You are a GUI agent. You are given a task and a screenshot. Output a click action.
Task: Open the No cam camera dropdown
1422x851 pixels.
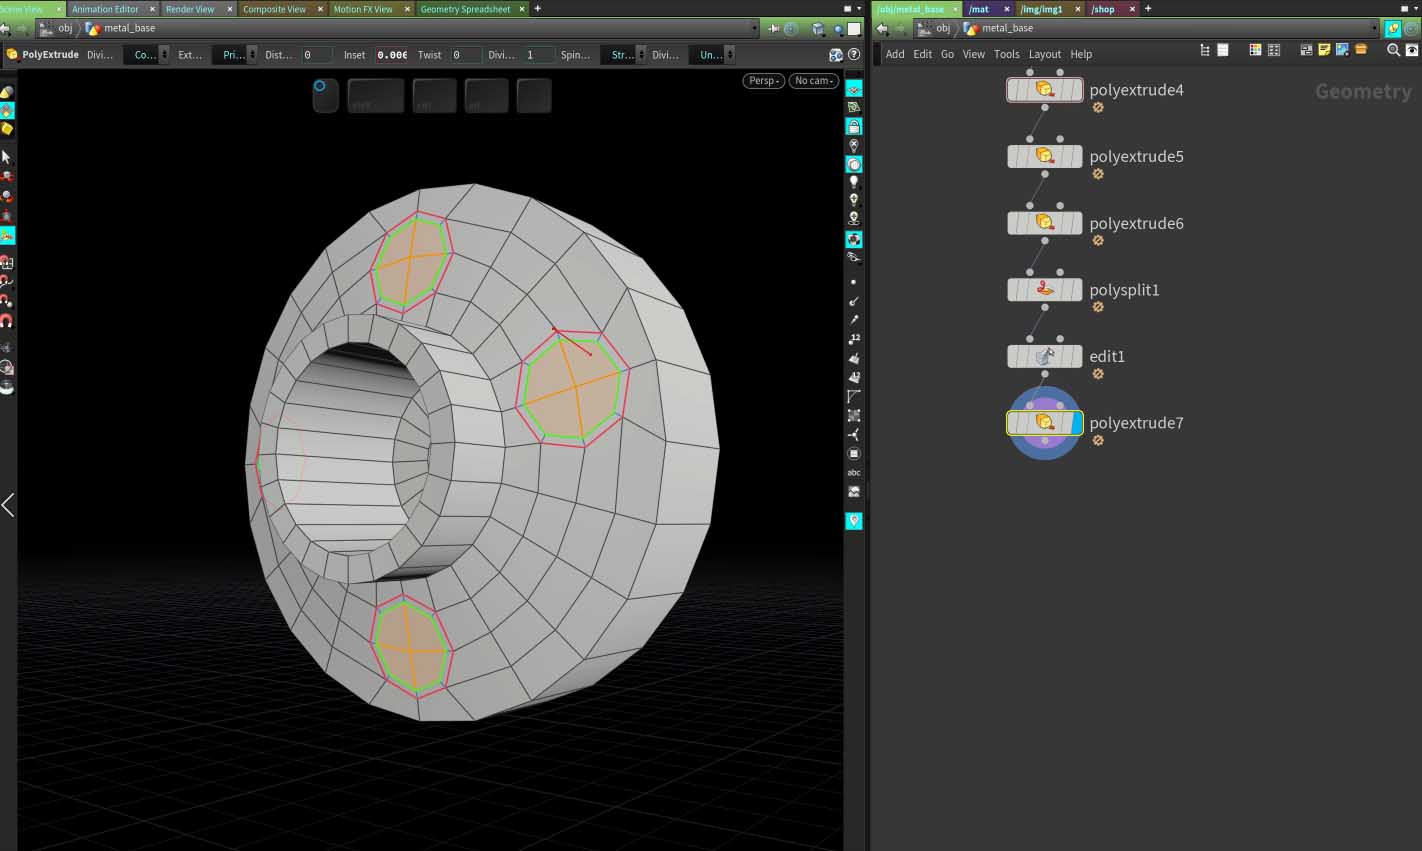pyautogui.click(x=813, y=81)
